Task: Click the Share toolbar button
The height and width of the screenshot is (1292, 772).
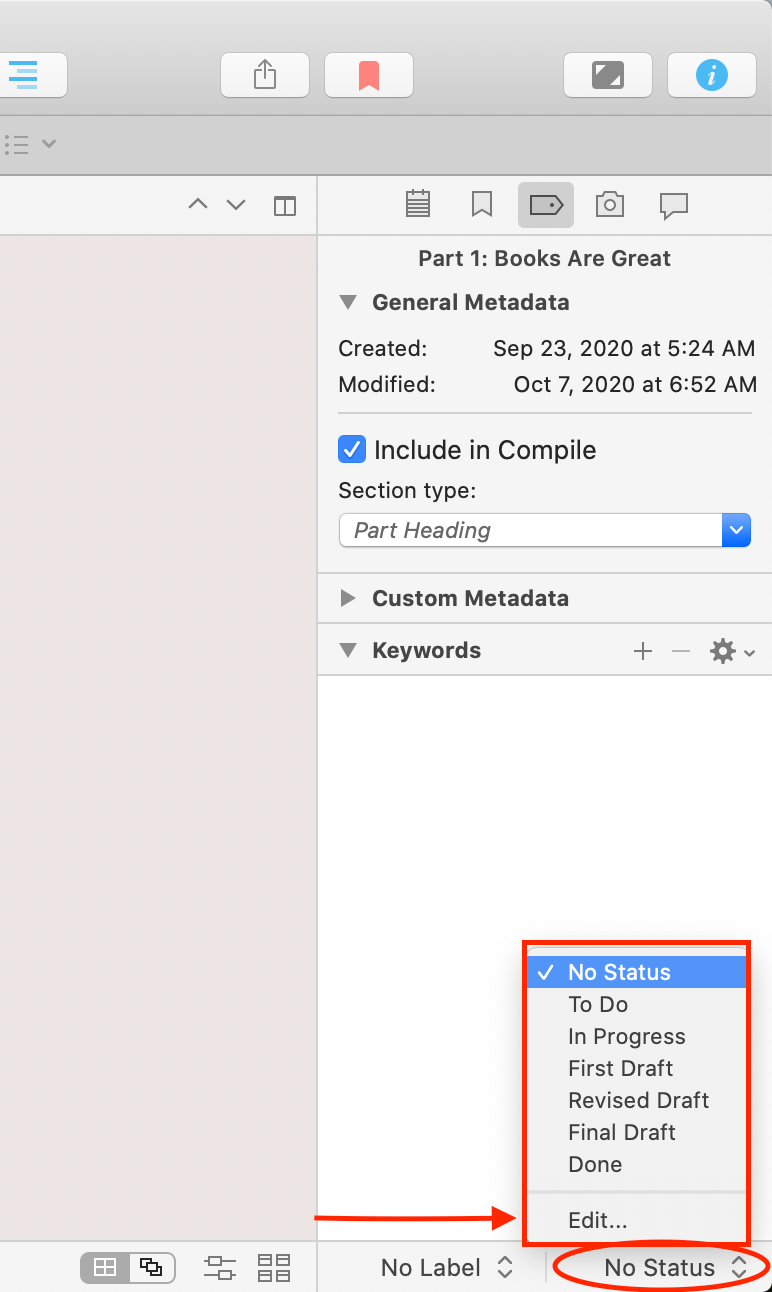Action: click(x=264, y=75)
